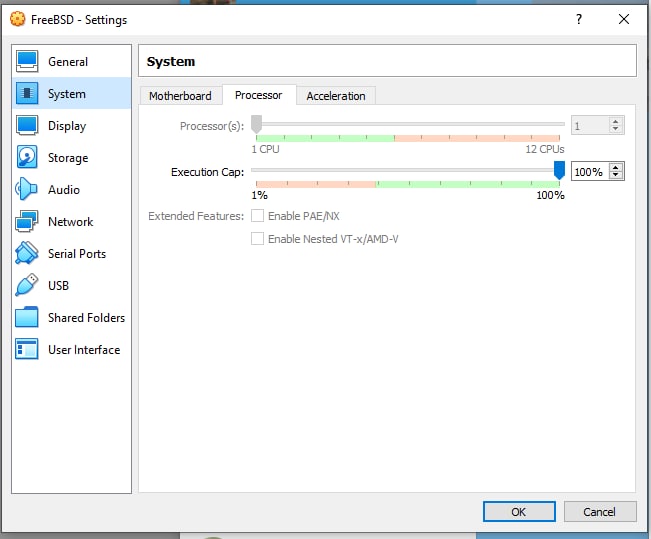The height and width of the screenshot is (539, 651).
Task: Open the Storage disk icon
Action: 27,157
